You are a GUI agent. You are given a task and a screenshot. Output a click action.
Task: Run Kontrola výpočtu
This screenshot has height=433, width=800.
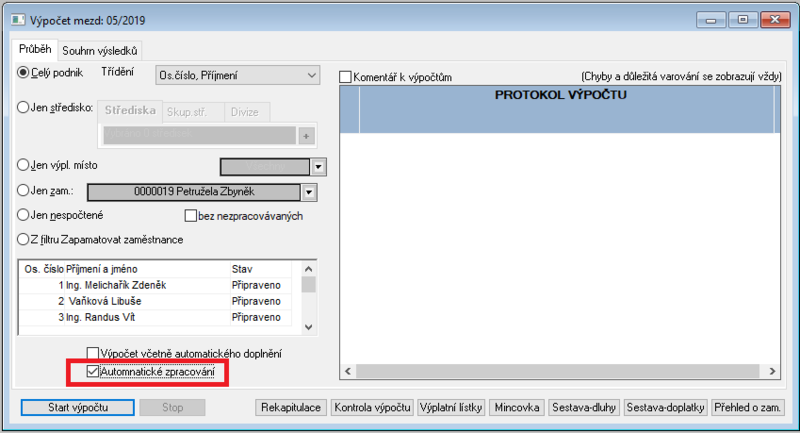coord(372,407)
